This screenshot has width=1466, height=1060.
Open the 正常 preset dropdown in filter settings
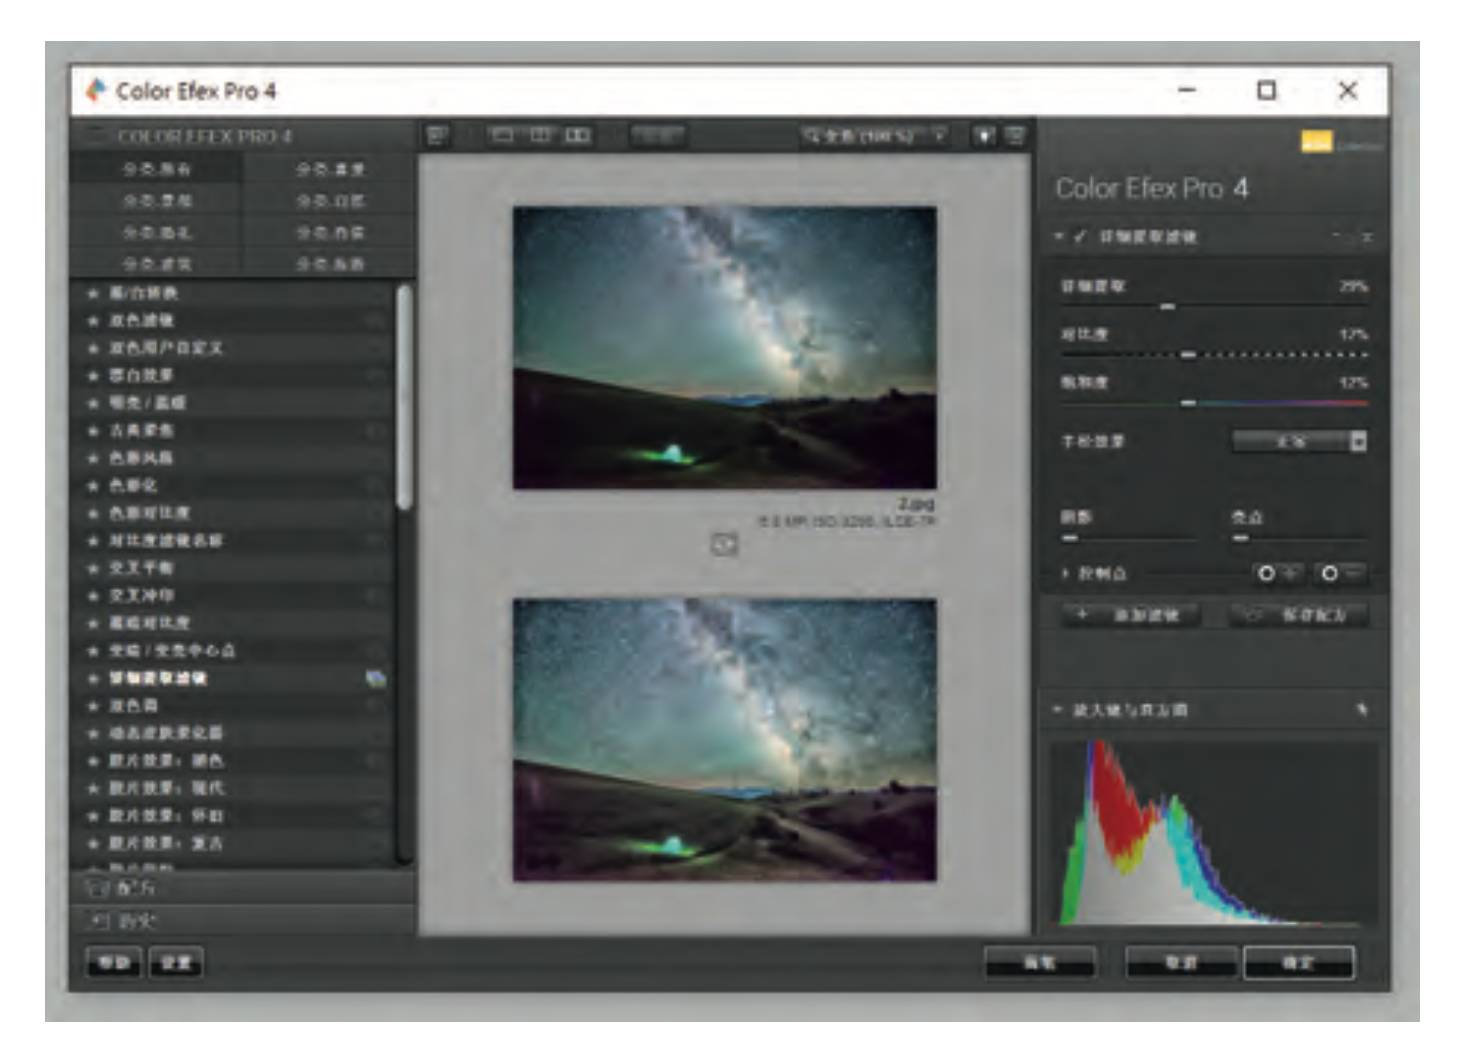pyautogui.click(x=1299, y=441)
